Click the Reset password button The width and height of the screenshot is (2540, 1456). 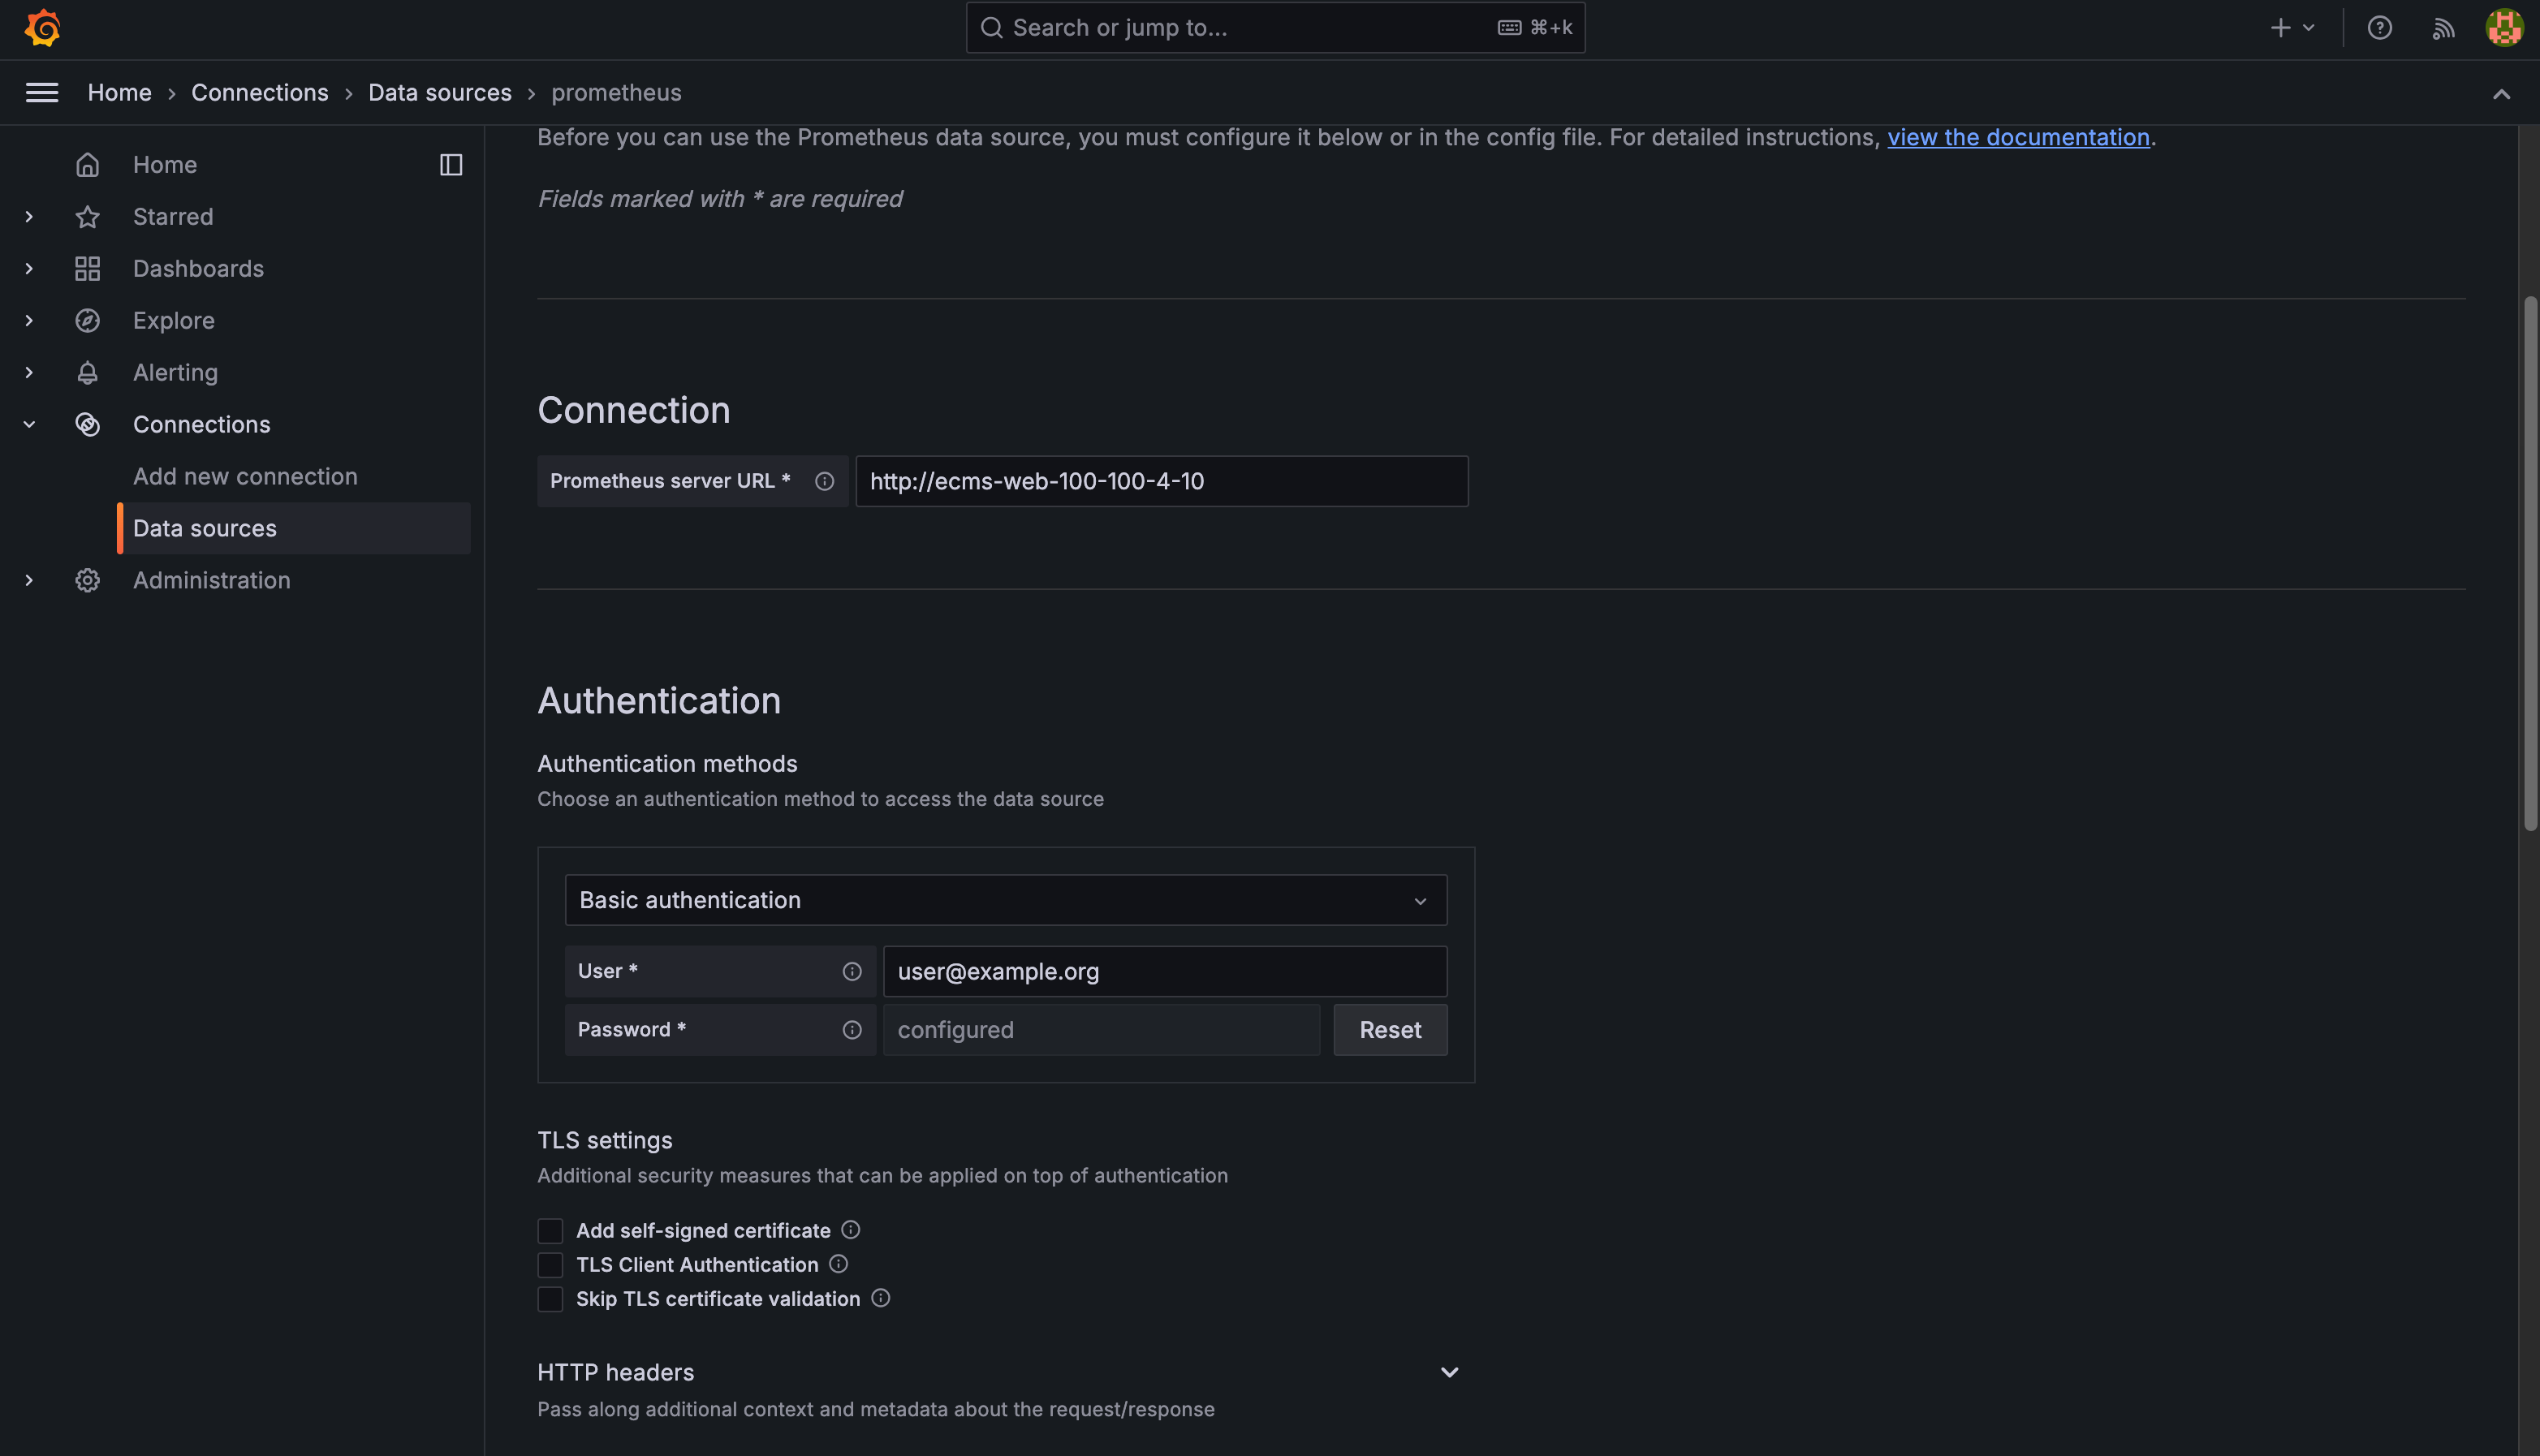pyautogui.click(x=1390, y=1030)
